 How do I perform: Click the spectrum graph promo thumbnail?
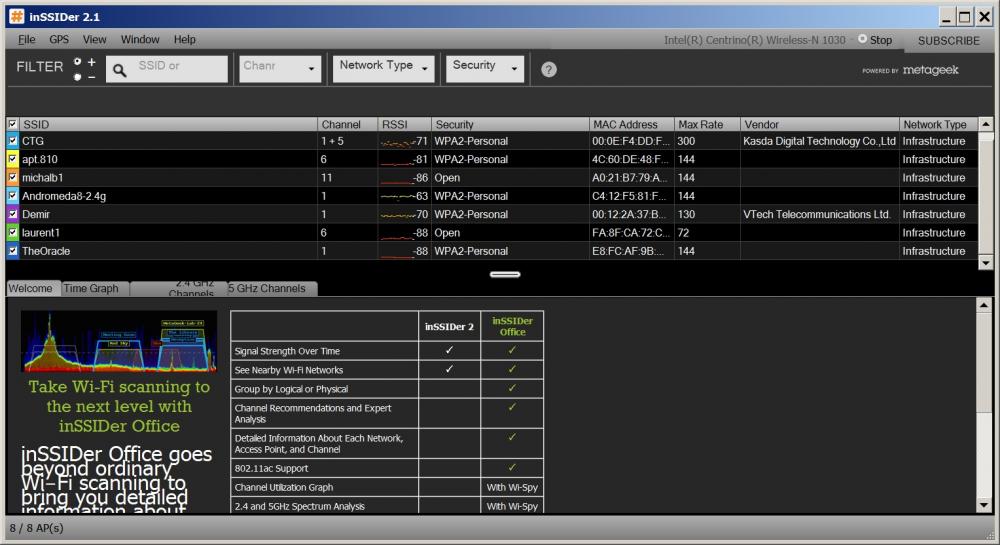[119, 341]
